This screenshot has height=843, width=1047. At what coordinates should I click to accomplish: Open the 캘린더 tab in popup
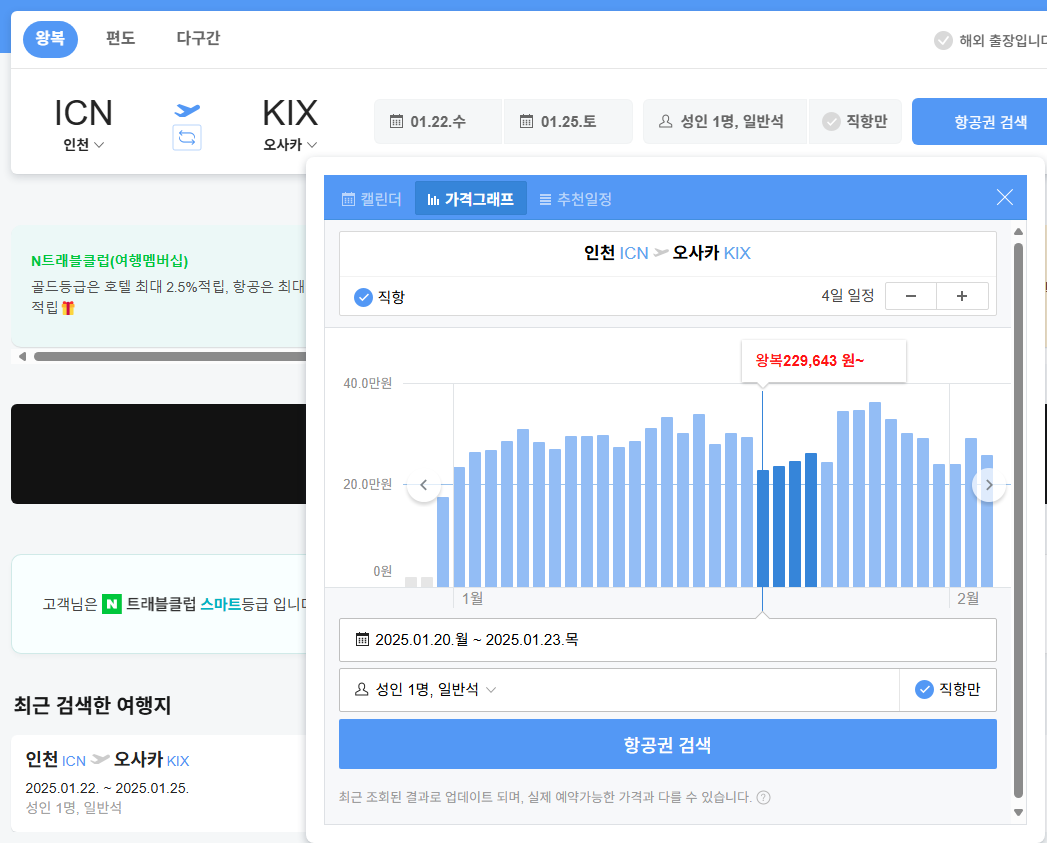click(x=371, y=198)
